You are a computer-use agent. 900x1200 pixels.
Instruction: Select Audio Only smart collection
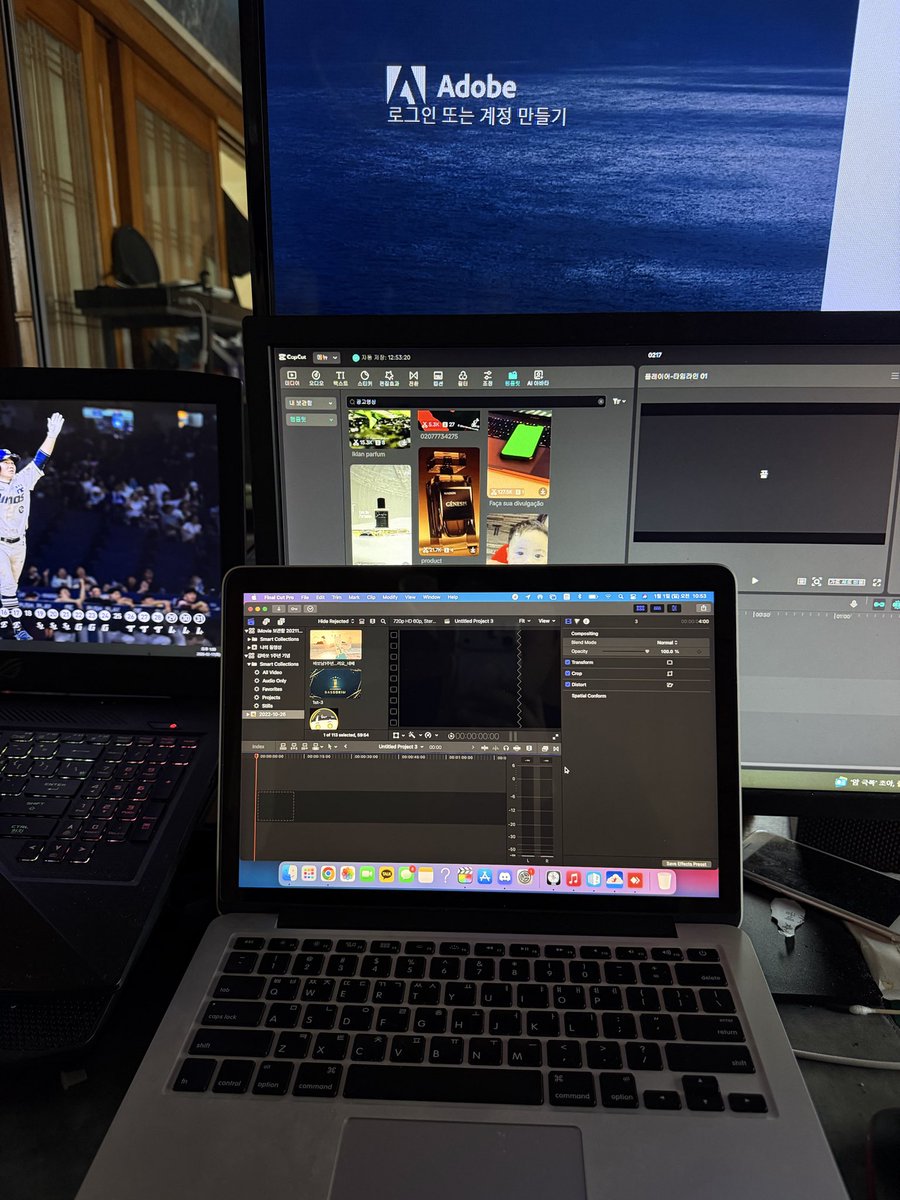pos(274,681)
